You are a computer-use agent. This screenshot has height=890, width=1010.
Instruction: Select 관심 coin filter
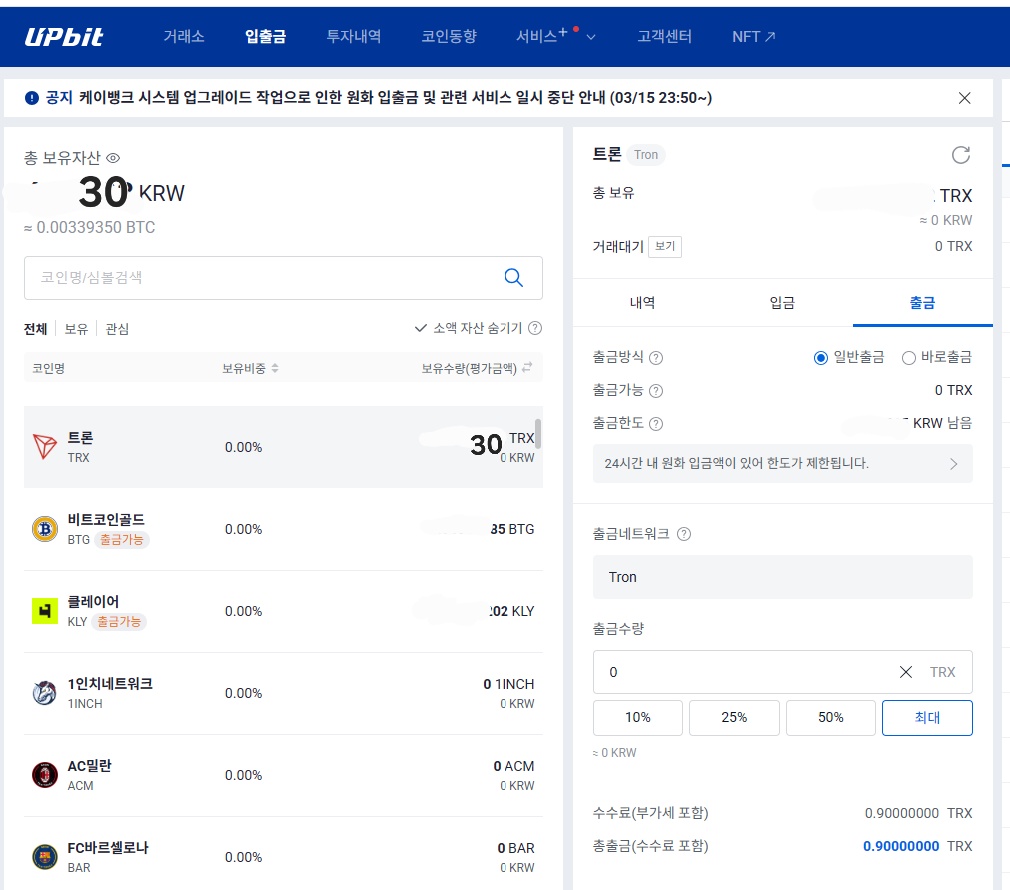pyautogui.click(x=117, y=329)
